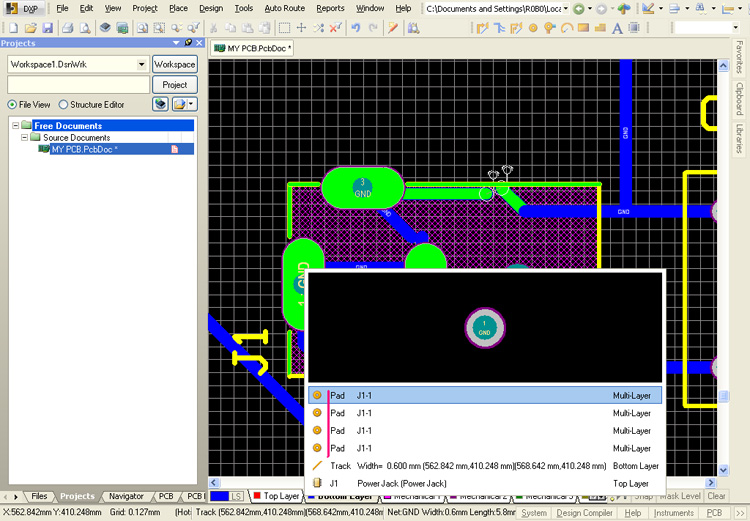Select the Place Fill tool
The image size is (750, 521).
click(x=583, y=28)
